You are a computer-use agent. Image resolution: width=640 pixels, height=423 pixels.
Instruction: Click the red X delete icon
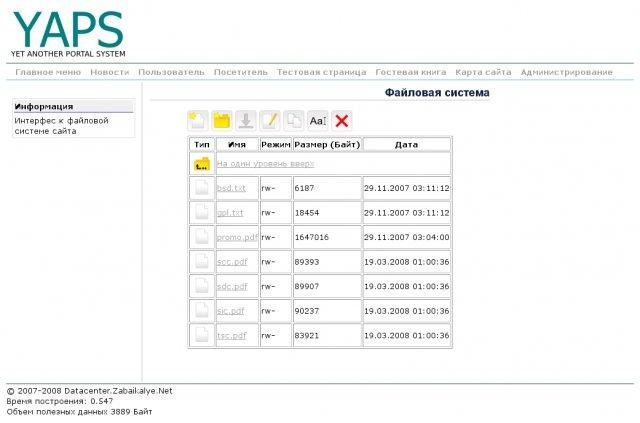click(342, 121)
